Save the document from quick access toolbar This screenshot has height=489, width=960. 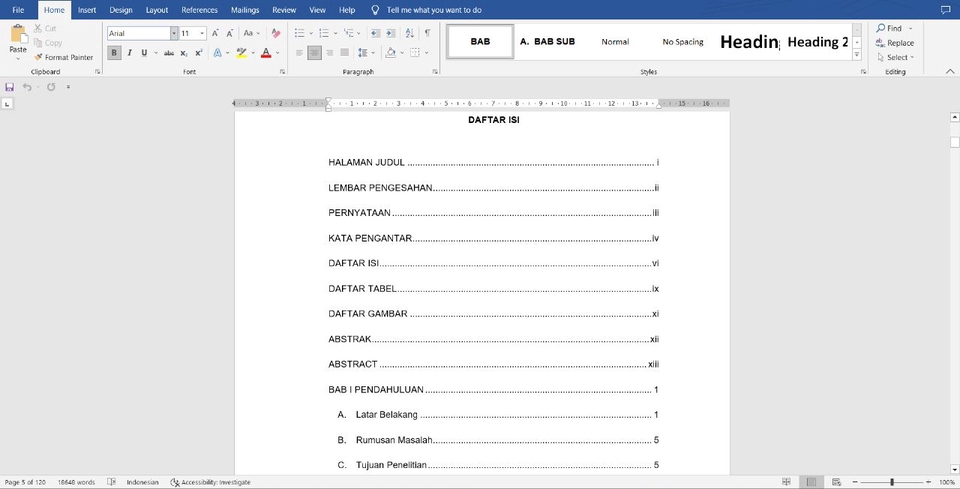(9, 87)
